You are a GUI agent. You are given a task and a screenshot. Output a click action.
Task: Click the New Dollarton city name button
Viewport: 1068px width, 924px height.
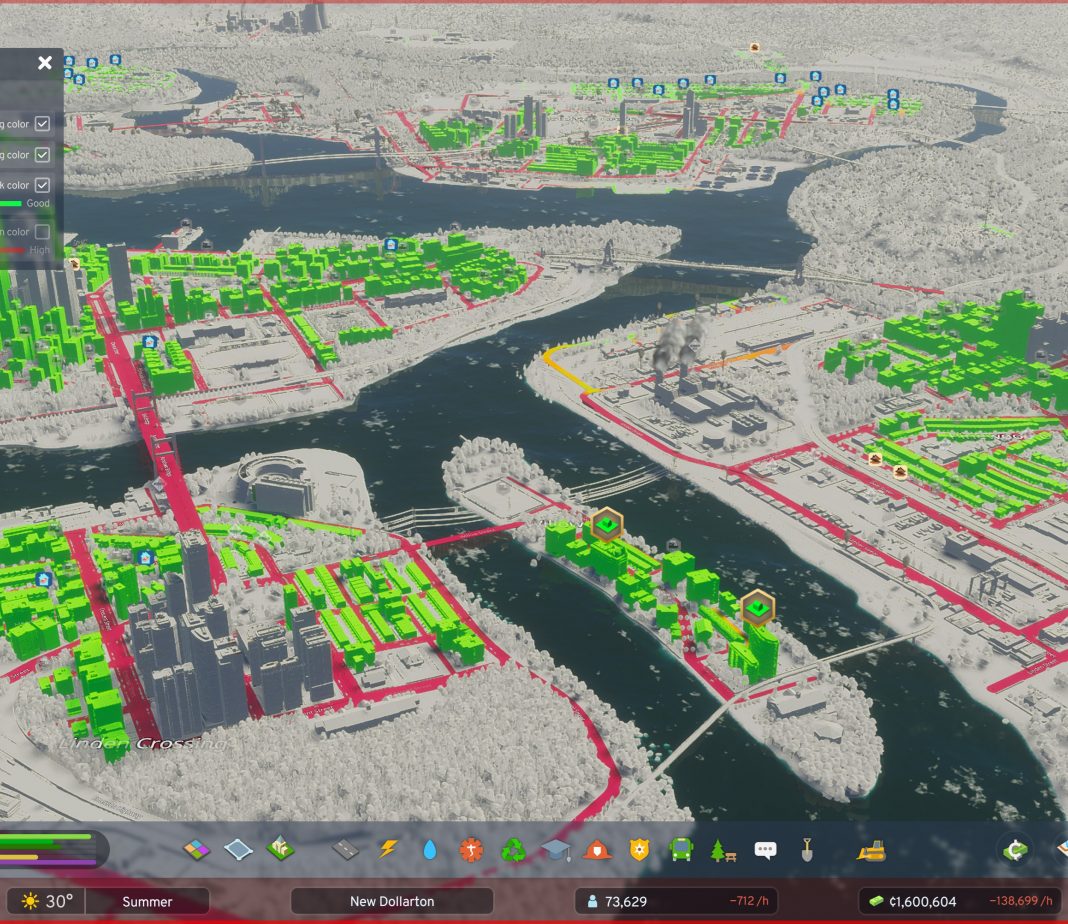click(x=392, y=901)
